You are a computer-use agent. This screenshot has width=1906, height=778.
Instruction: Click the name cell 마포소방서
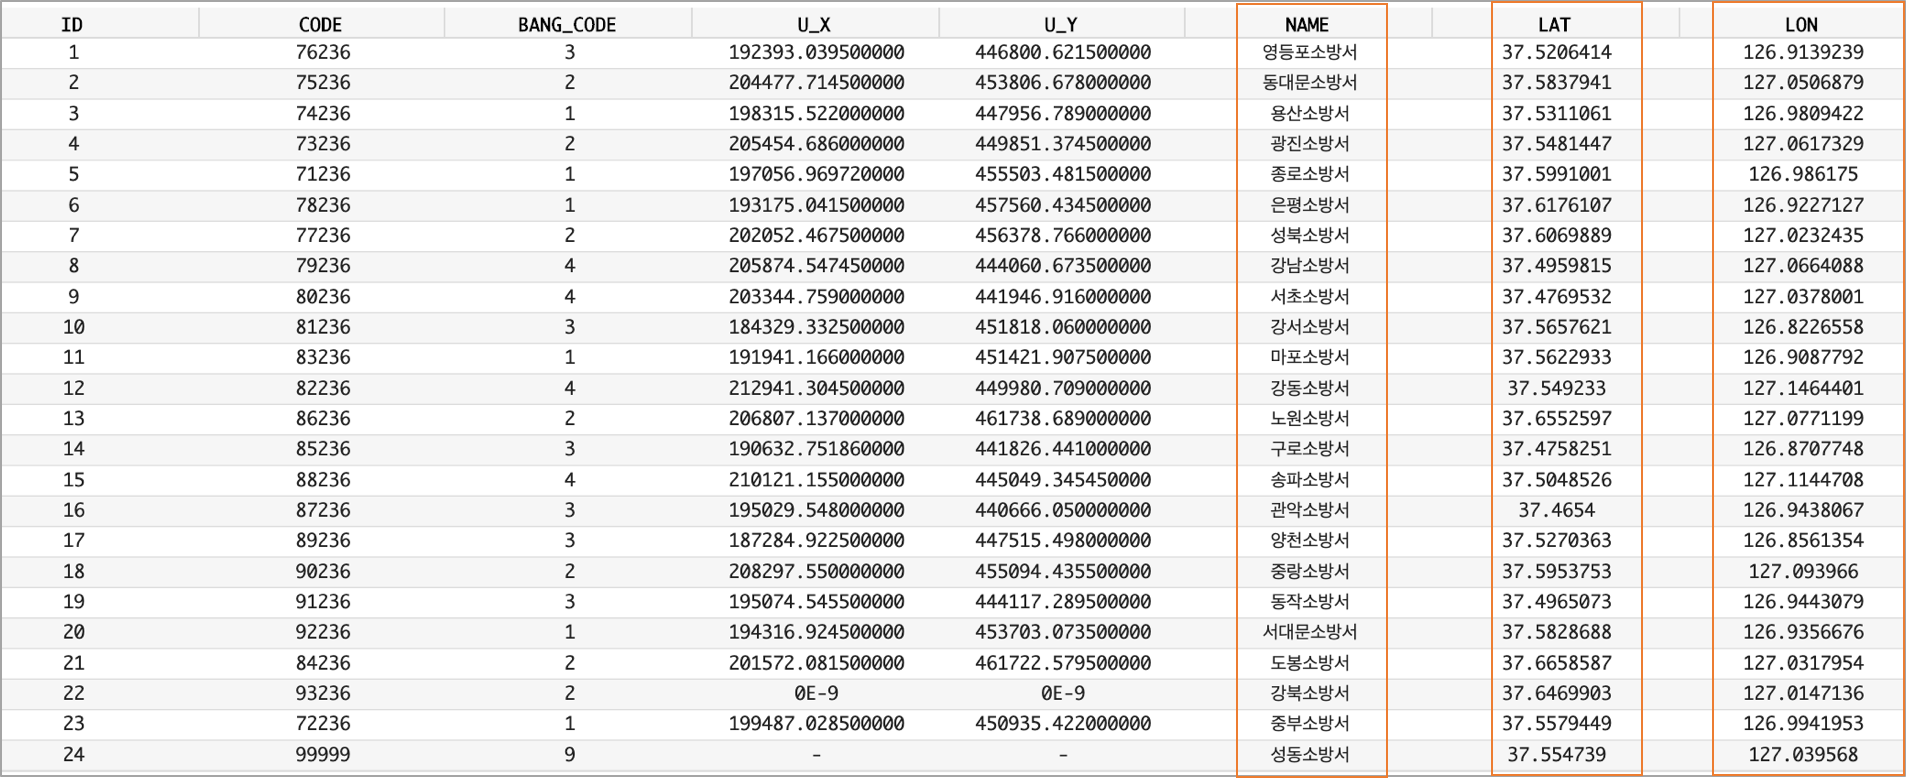[x=1310, y=357]
